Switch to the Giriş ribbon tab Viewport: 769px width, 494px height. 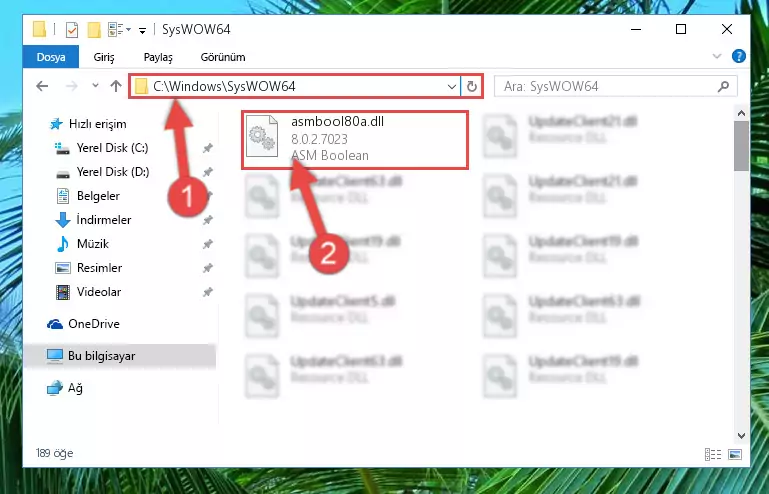point(104,57)
